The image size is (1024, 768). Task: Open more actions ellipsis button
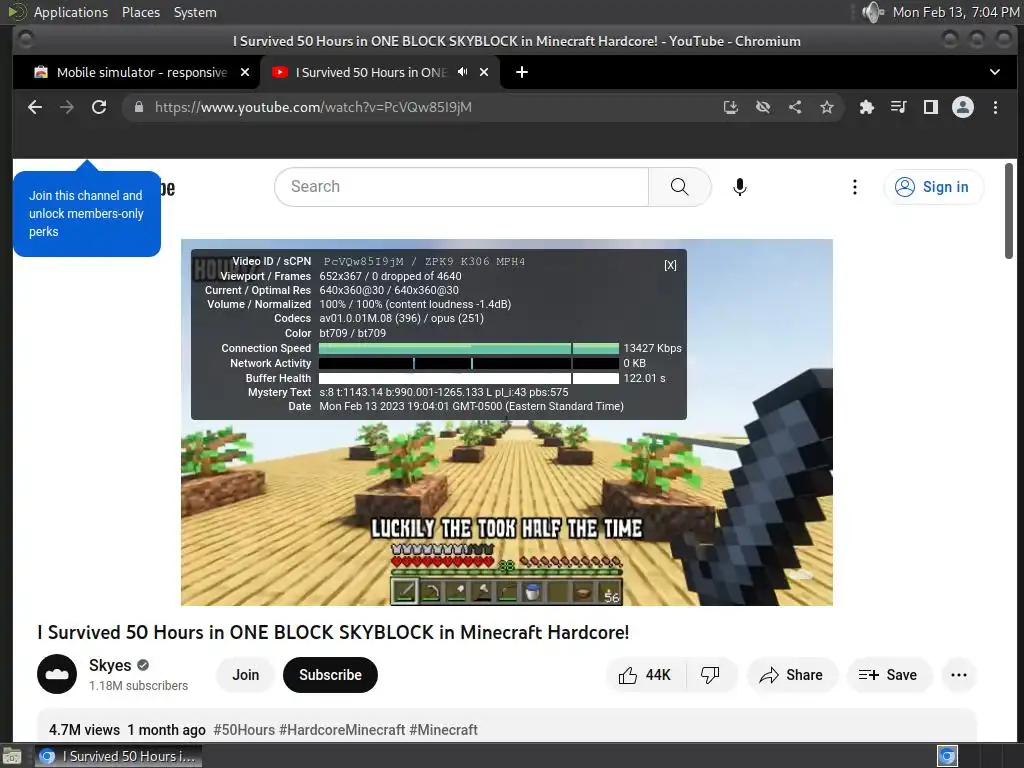pyautogui.click(x=959, y=675)
